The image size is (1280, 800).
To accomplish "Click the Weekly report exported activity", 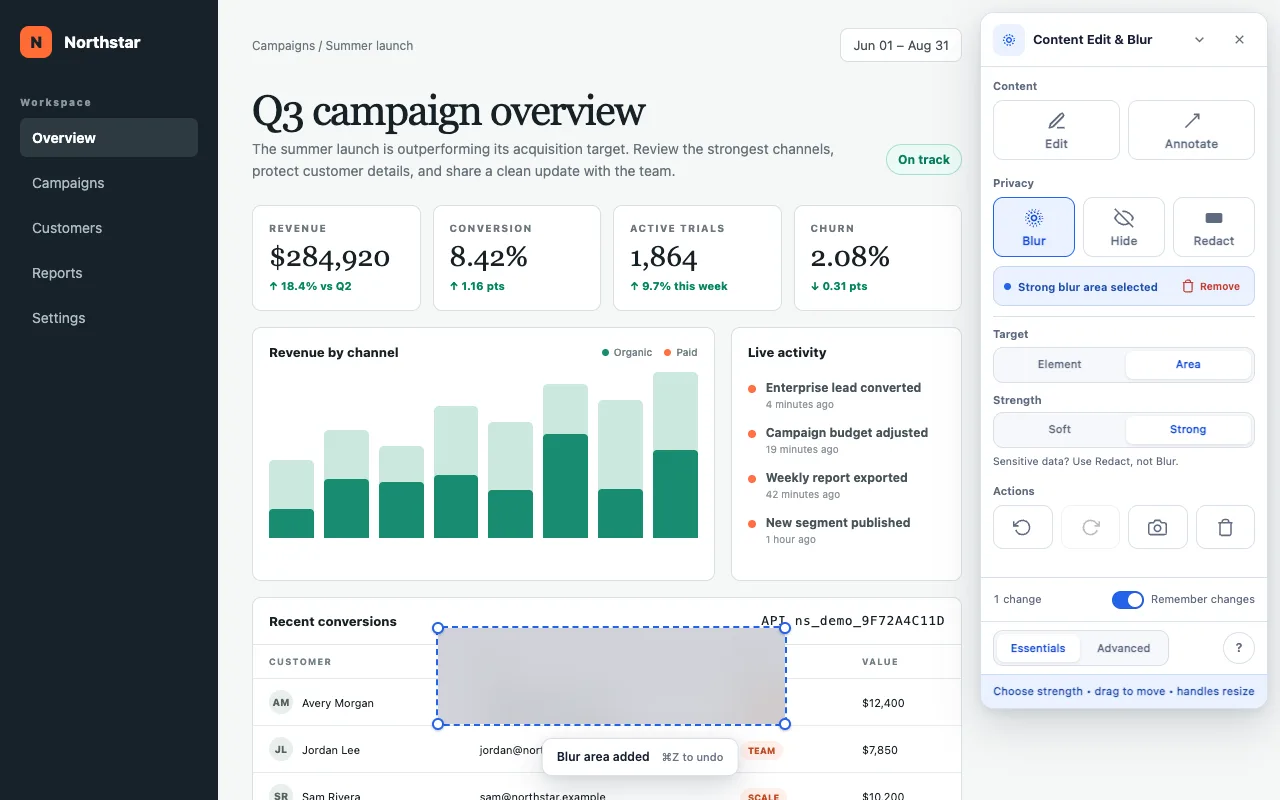I will click(x=836, y=478).
